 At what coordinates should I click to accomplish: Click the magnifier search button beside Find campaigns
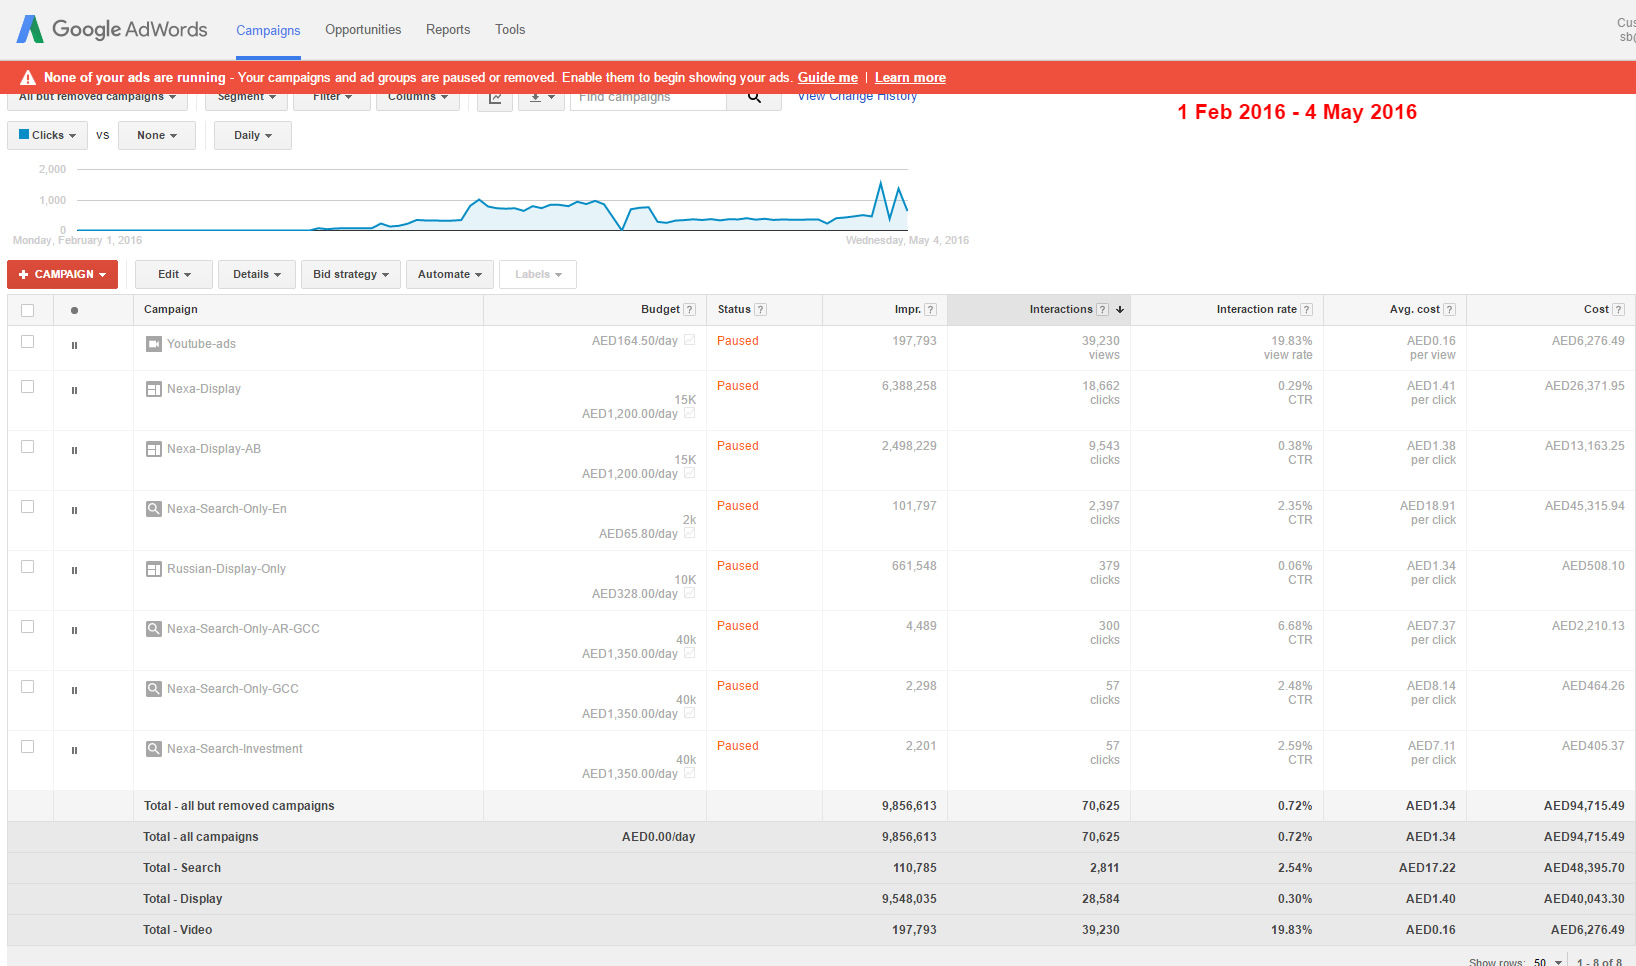[x=754, y=98]
